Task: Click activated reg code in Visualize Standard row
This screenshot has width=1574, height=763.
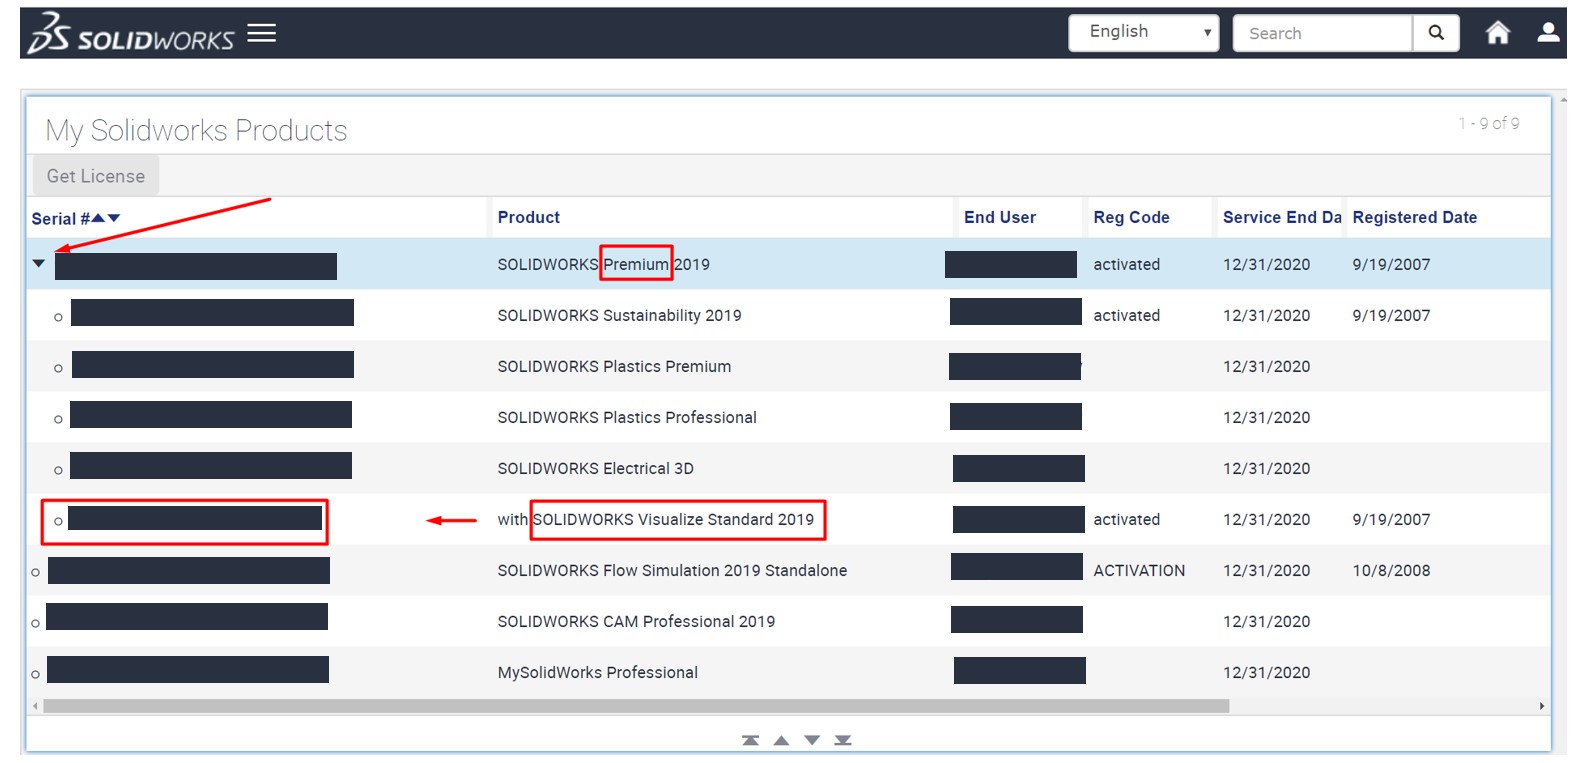Action: point(1126,519)
